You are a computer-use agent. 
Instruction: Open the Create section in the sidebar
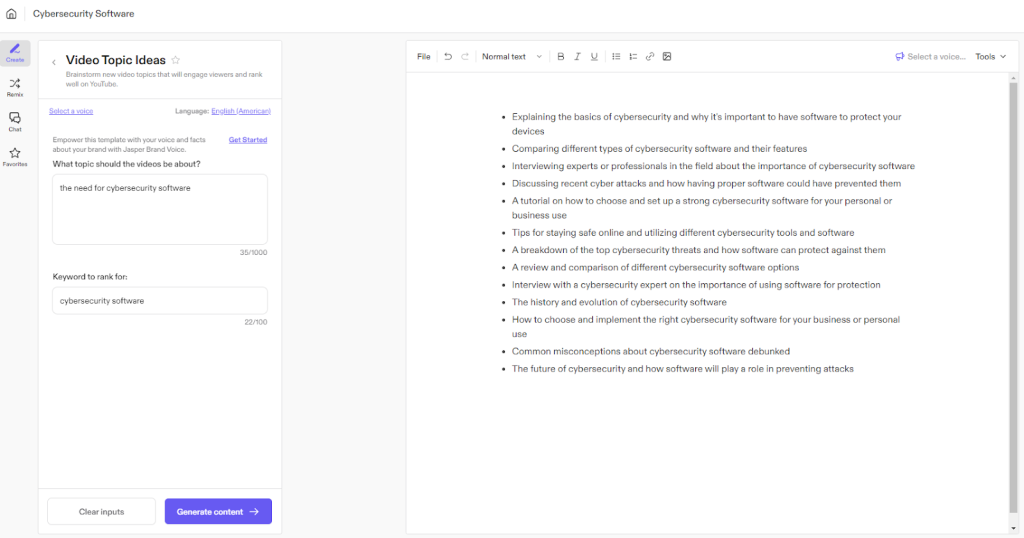[x=15, y=52]
